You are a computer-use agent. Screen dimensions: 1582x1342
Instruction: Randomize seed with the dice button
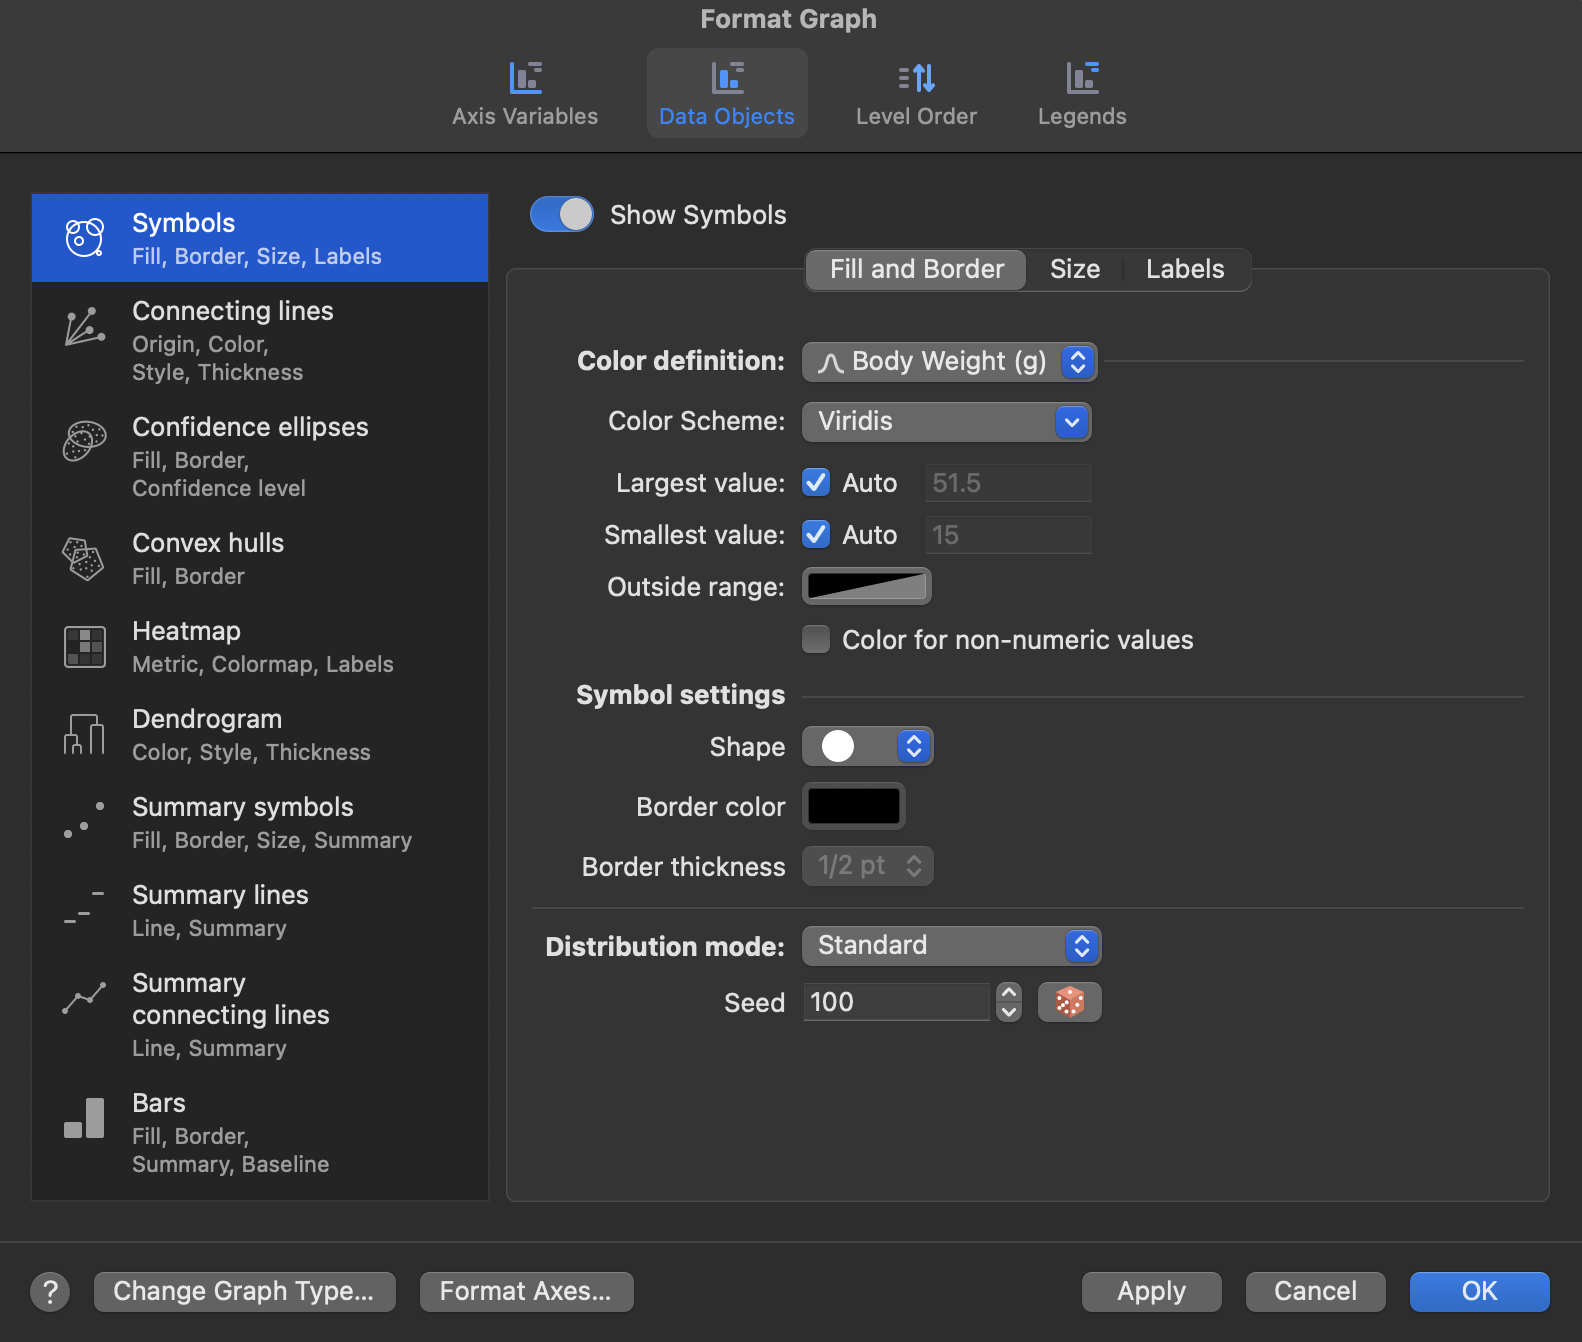(1070, 1002)
